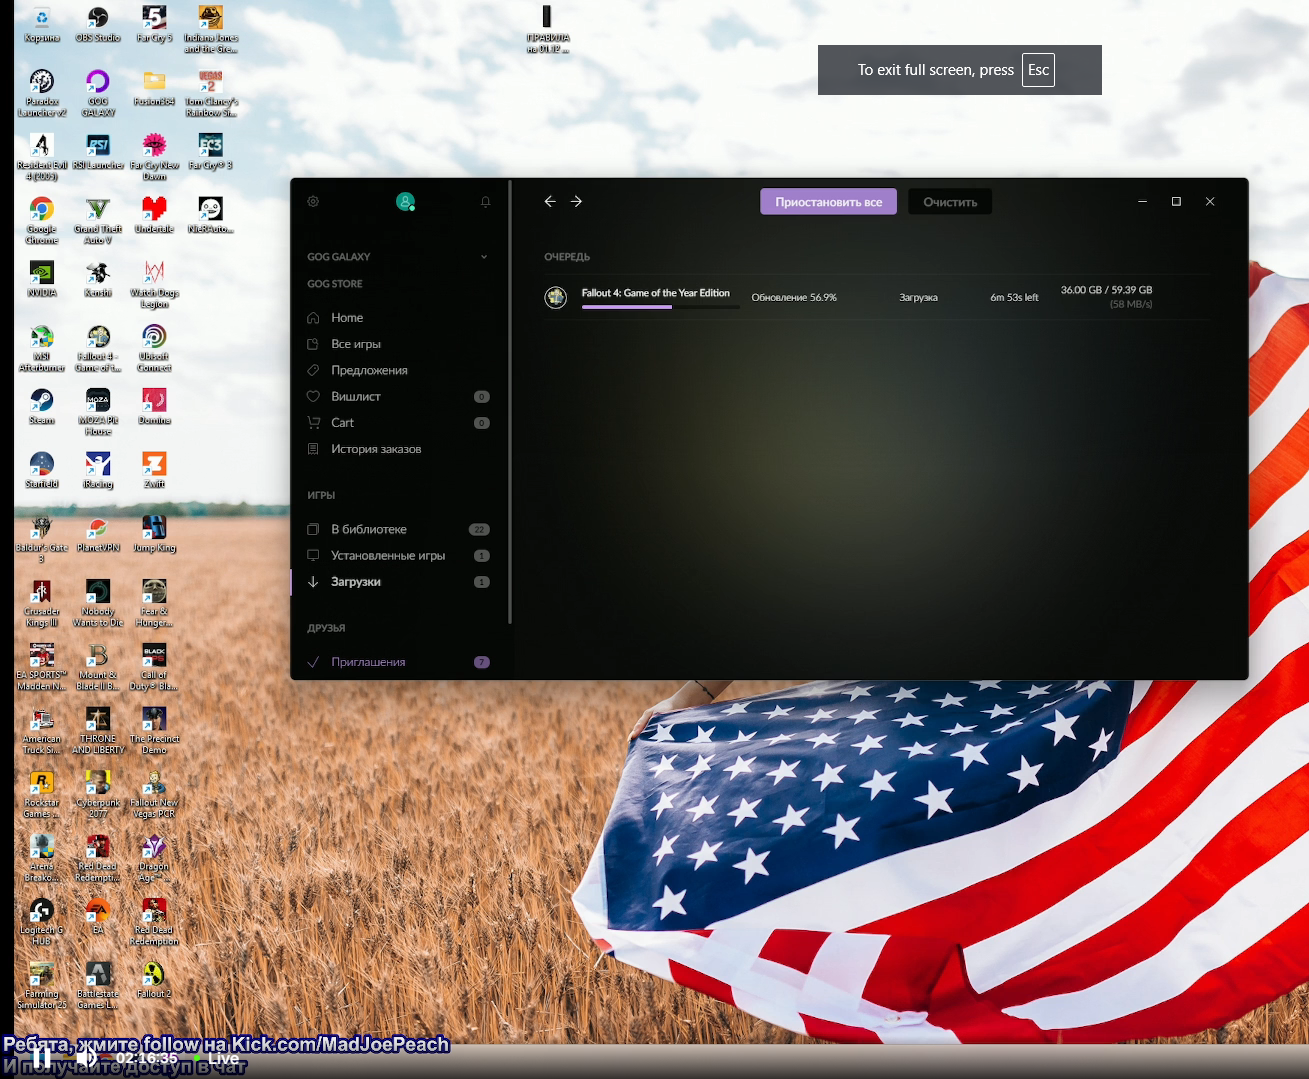
Task: Select the Logitech G HUB desktop icon
Action: [42, 921]
